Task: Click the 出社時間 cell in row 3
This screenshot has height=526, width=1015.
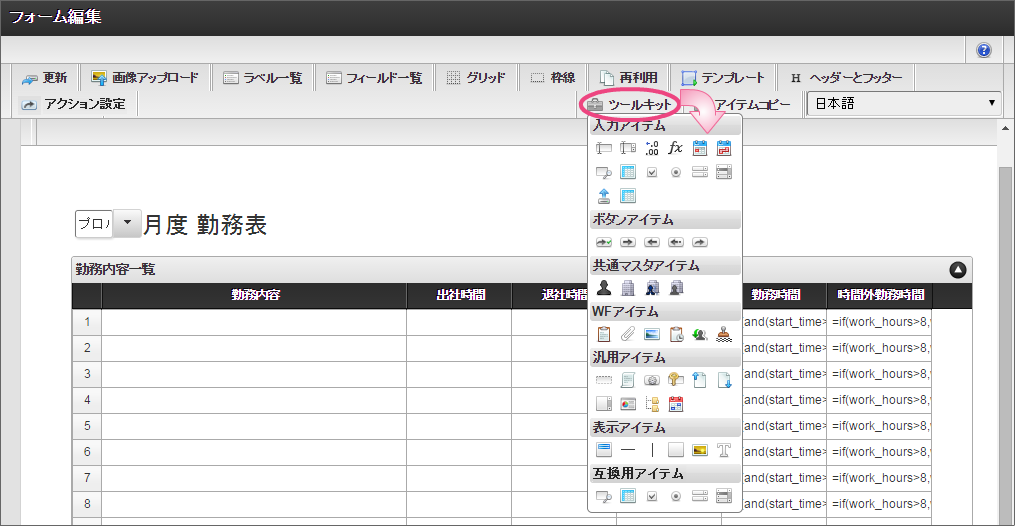Action: coord(459,374)
